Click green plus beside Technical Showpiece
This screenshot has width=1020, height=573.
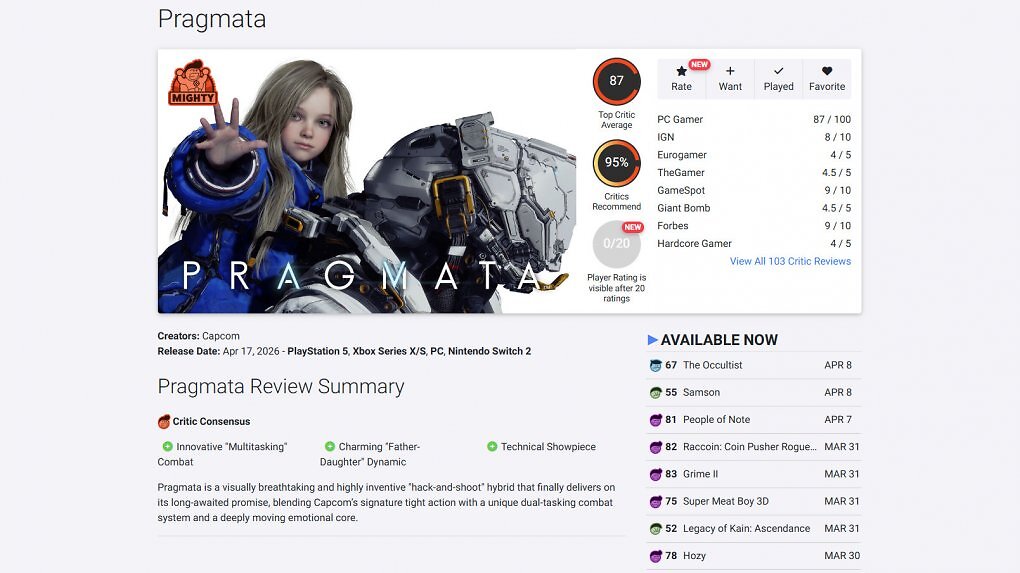pos(492,447)
